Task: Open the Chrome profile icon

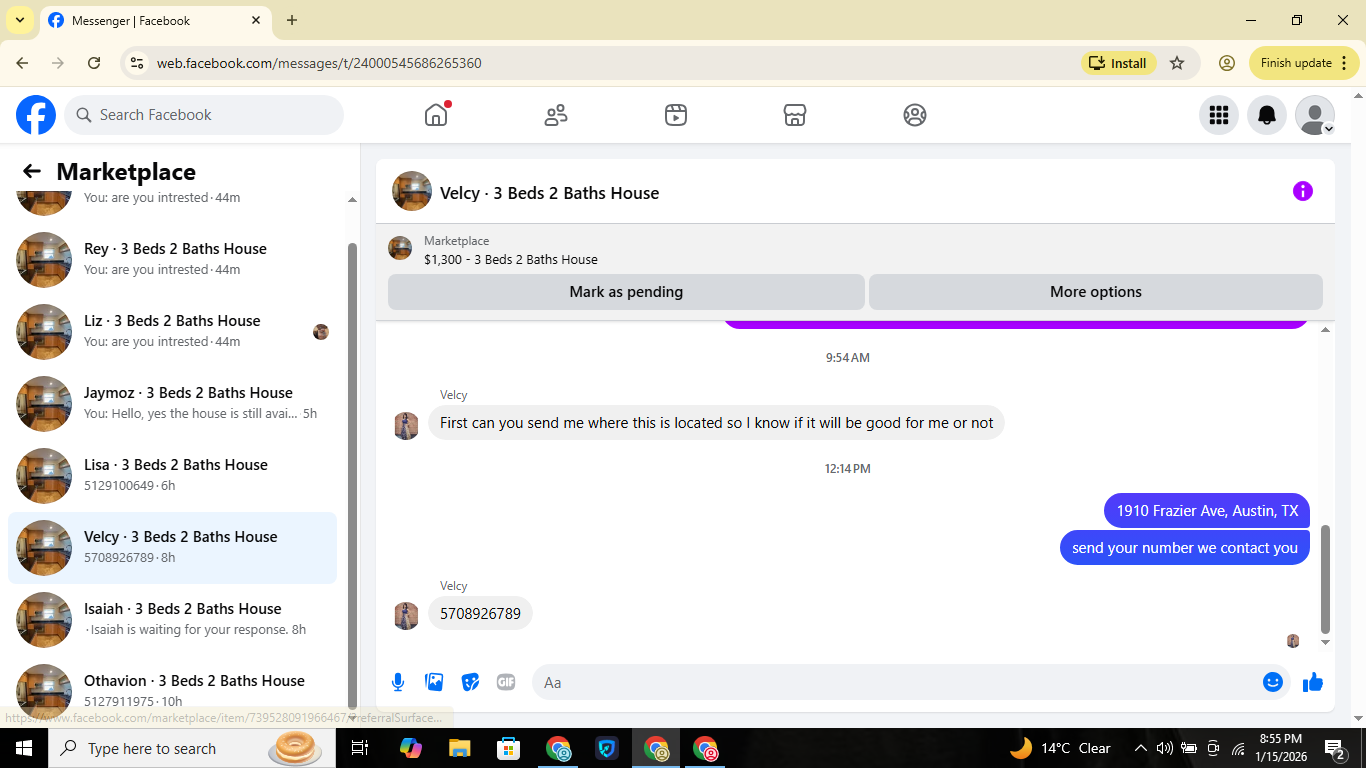Action: click(x=1227, y=63)
